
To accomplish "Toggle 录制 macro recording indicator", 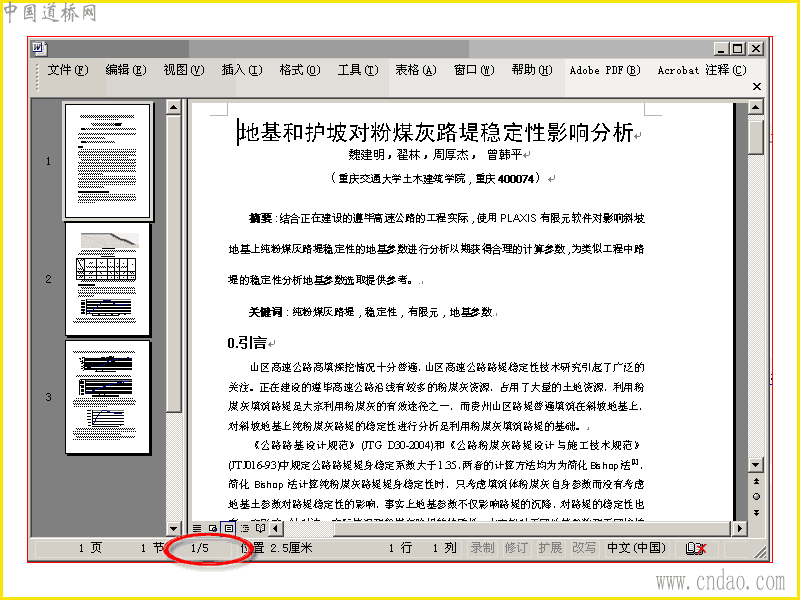I will pyautogui.click(x=482, y=548).
